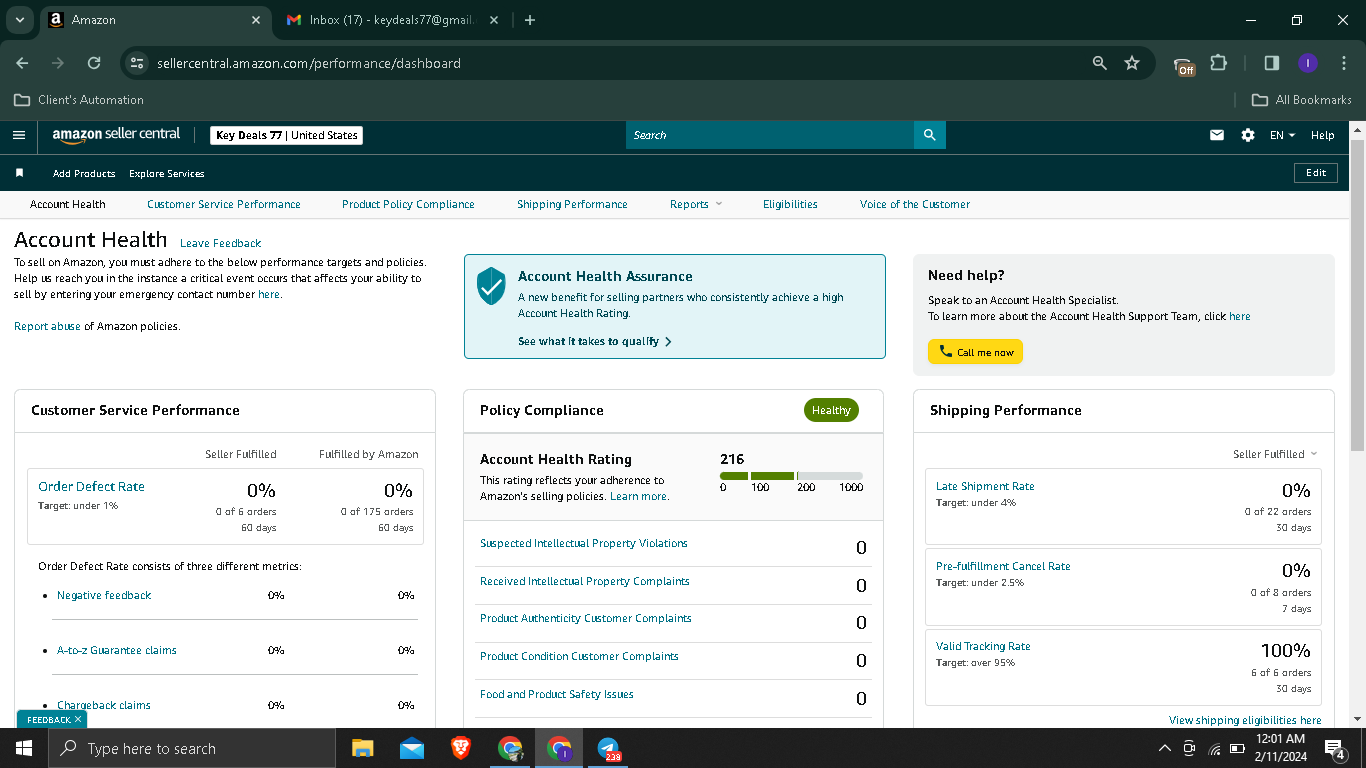Open the Seller Fulfilled shipping dropdown
This screenshot has width=1366, height=768.
tap(1275, 454)
